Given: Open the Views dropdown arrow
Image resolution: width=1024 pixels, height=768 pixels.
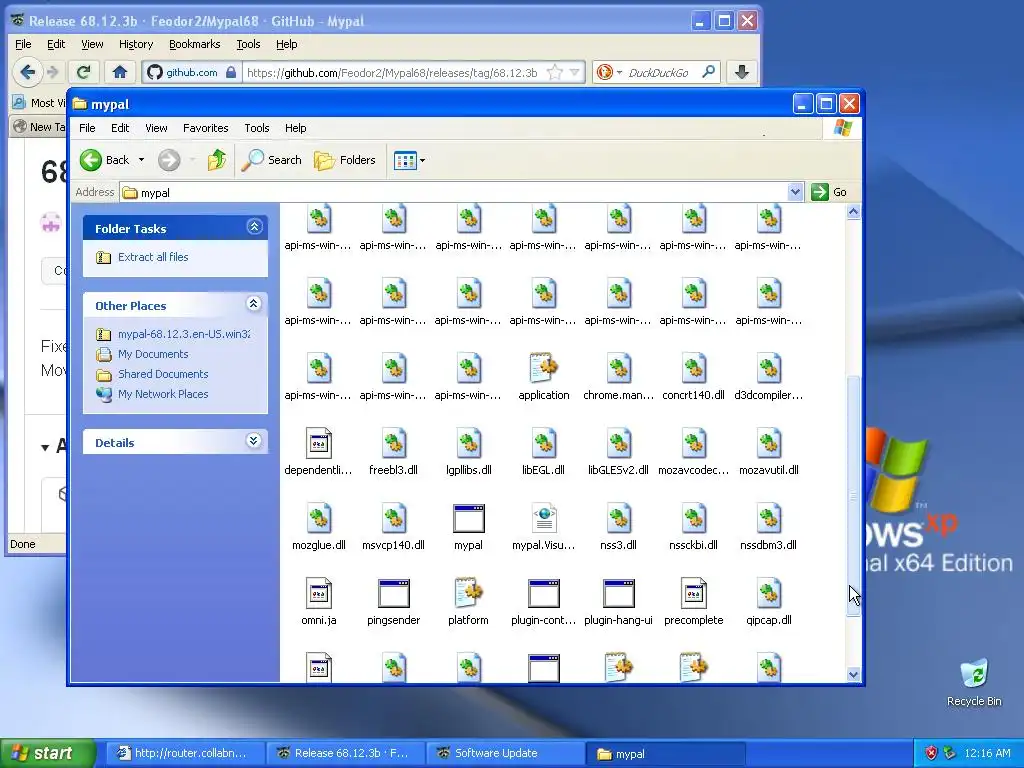Looking at the screenshot, I should click(423, 160).
